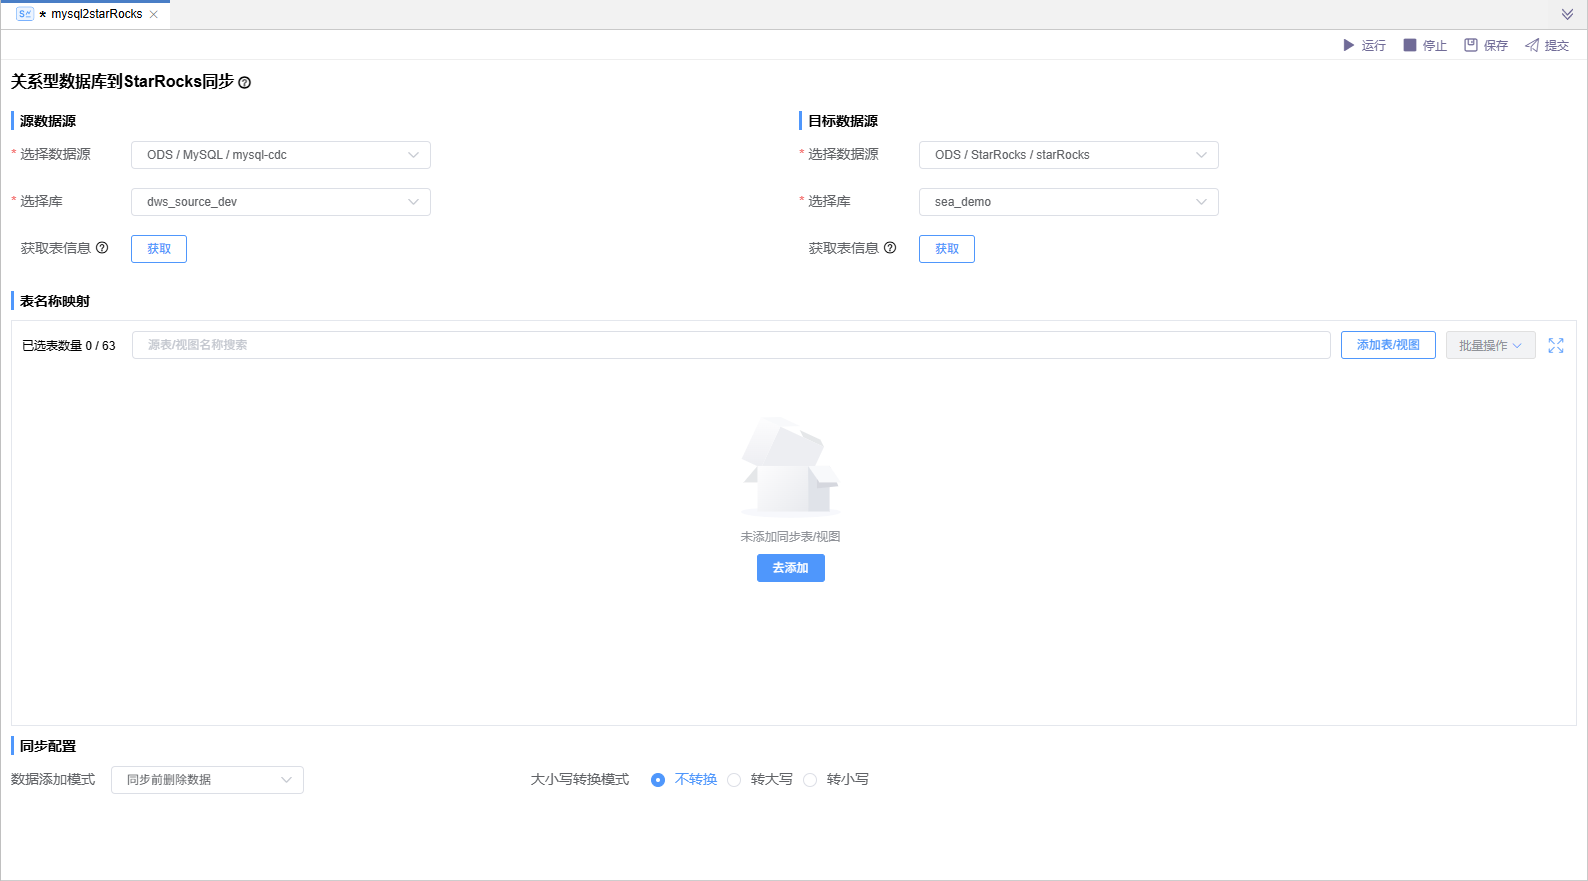
Task: Click help icon beside page title
Action: pyautogui.click(x=245, y=83)
